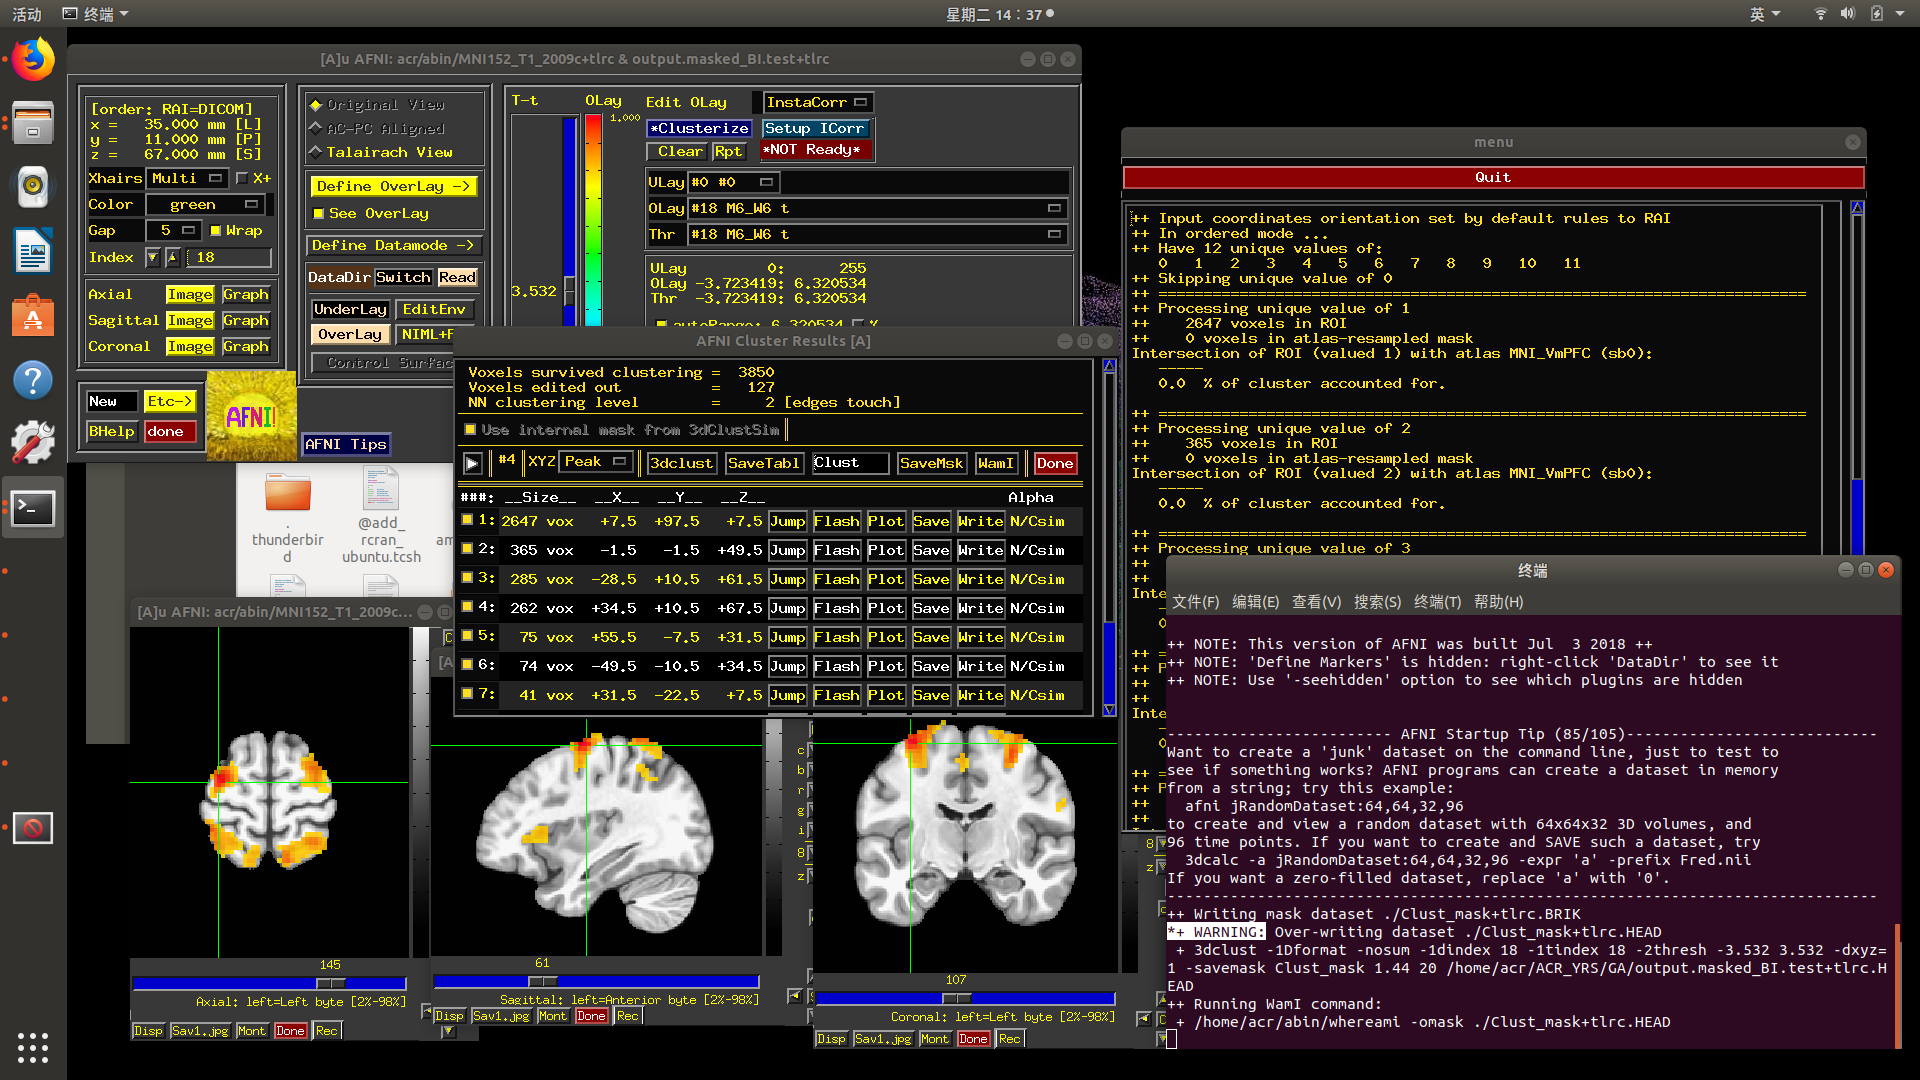Click the AFNI logo image
Viewport: 1920px width, 1080px height.
point(251,416)
